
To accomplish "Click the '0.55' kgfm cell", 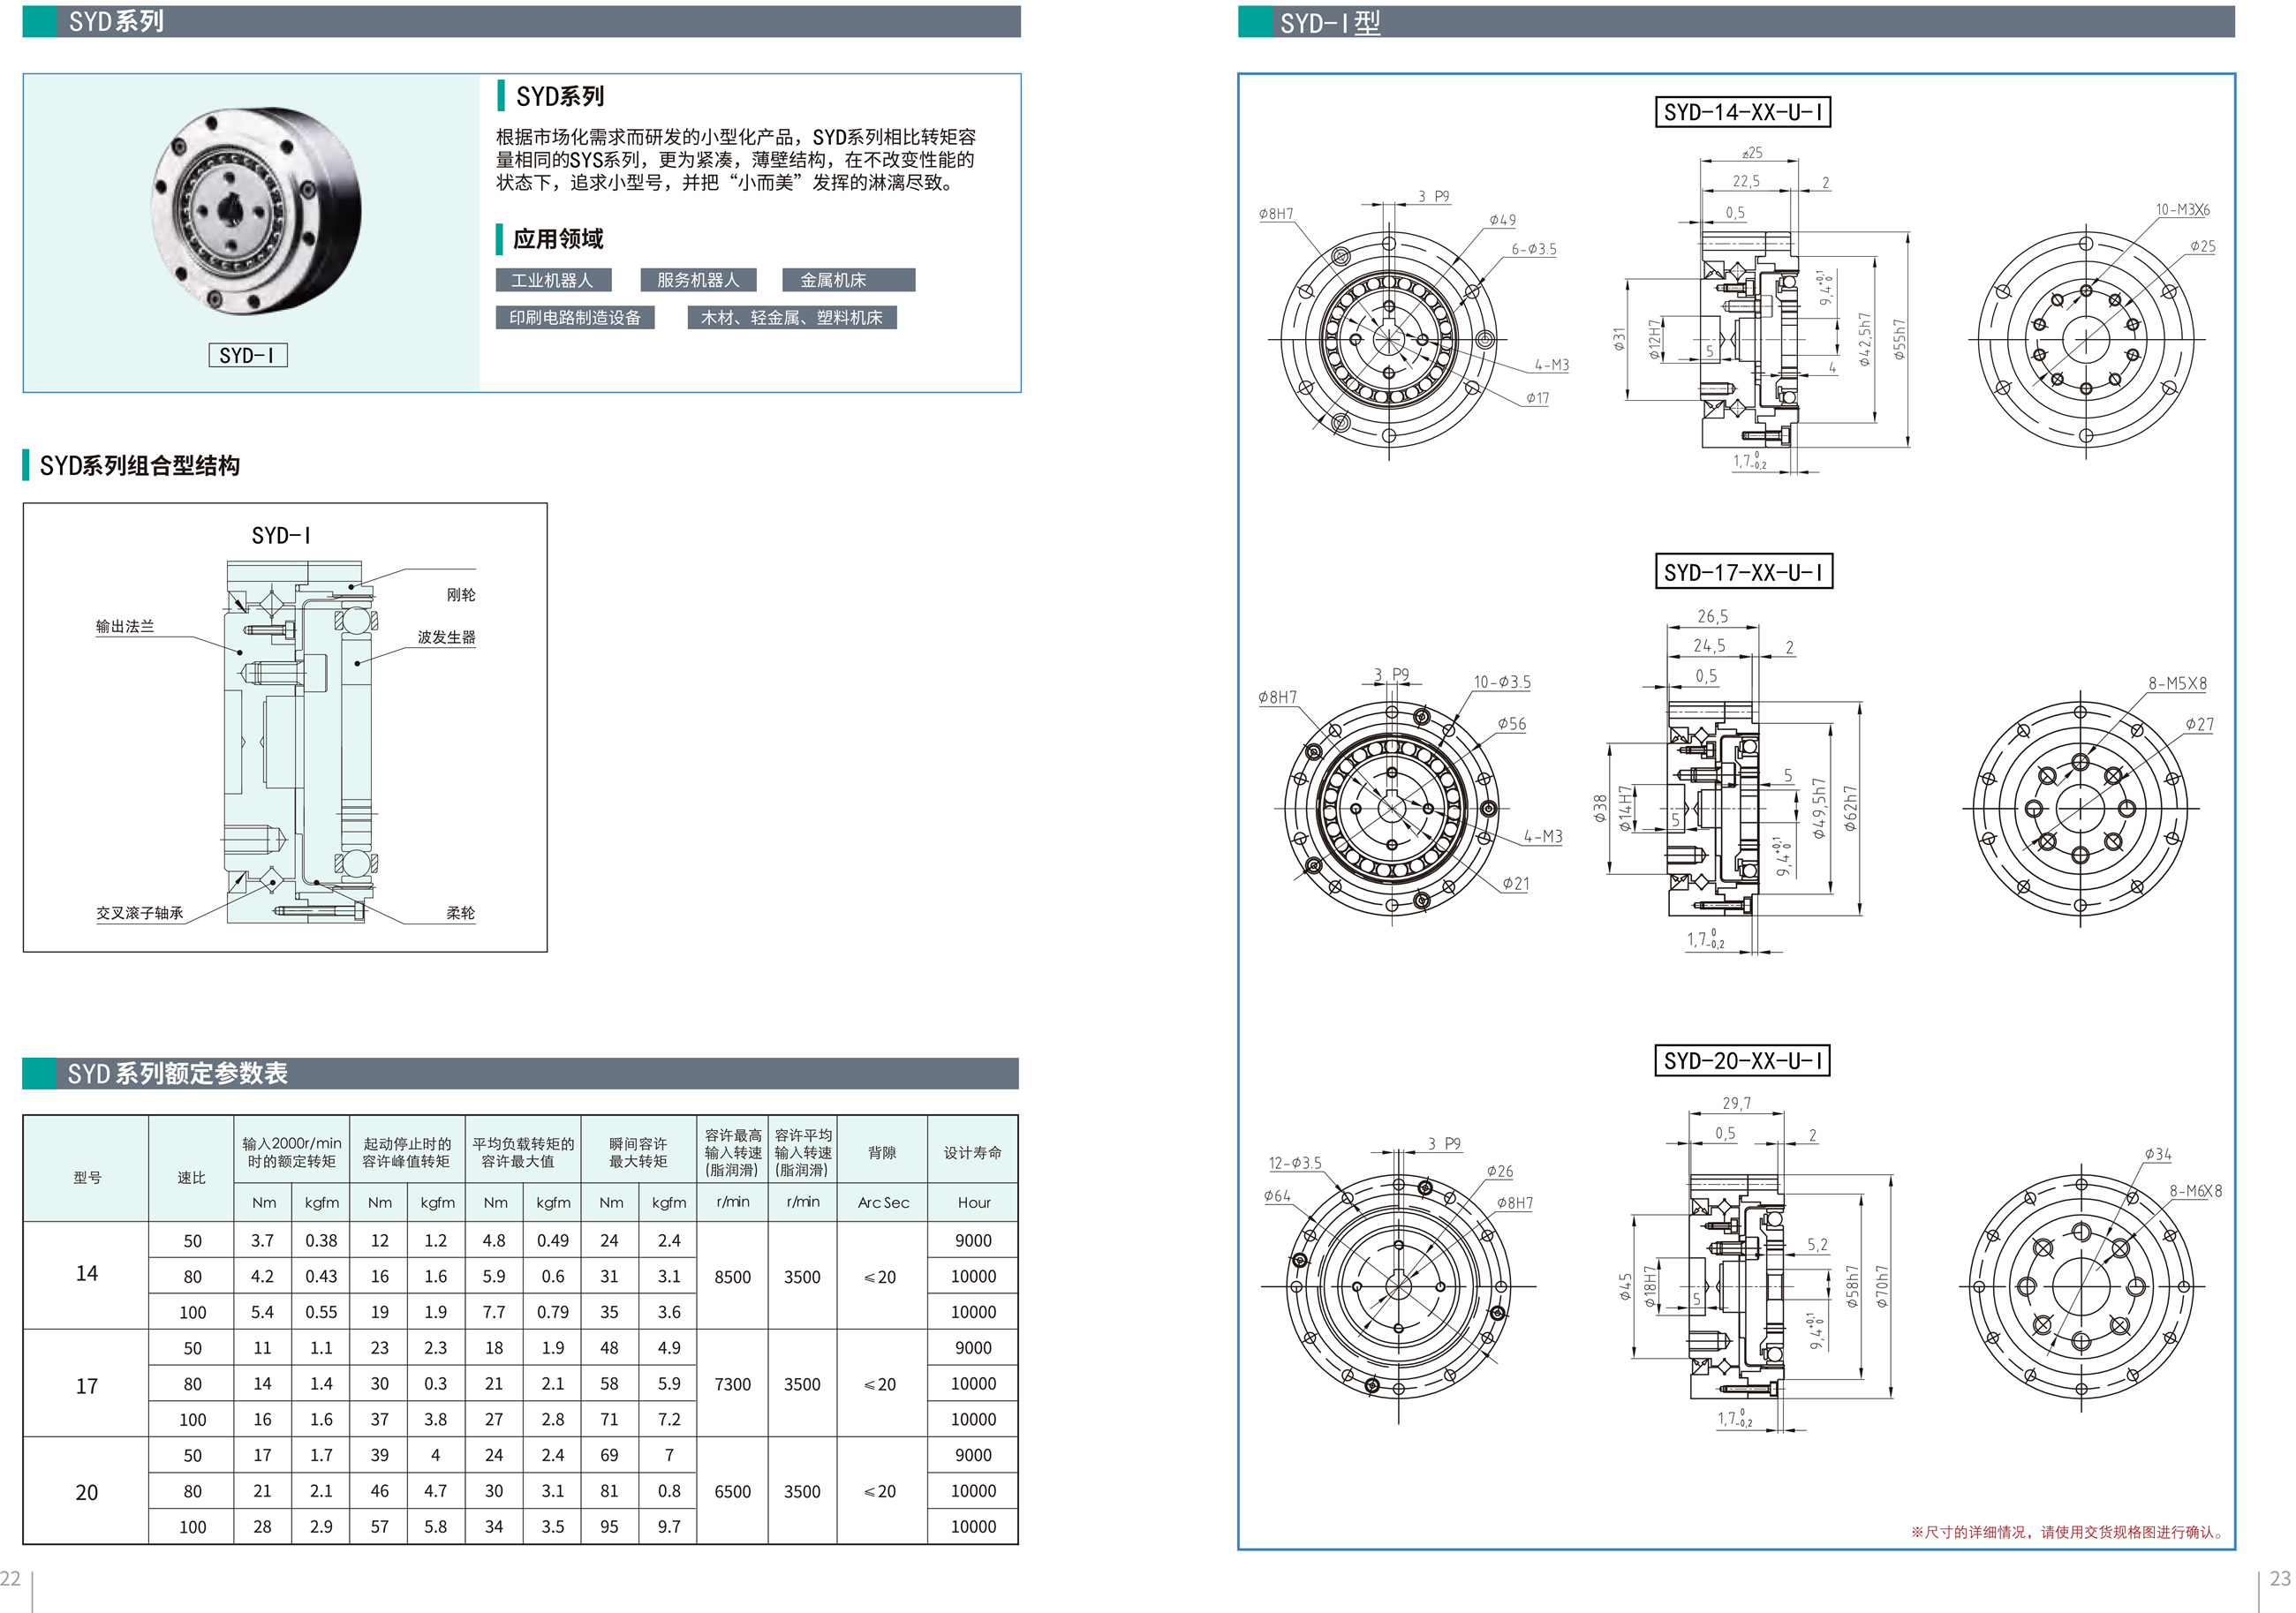I will coord(321,1312).
